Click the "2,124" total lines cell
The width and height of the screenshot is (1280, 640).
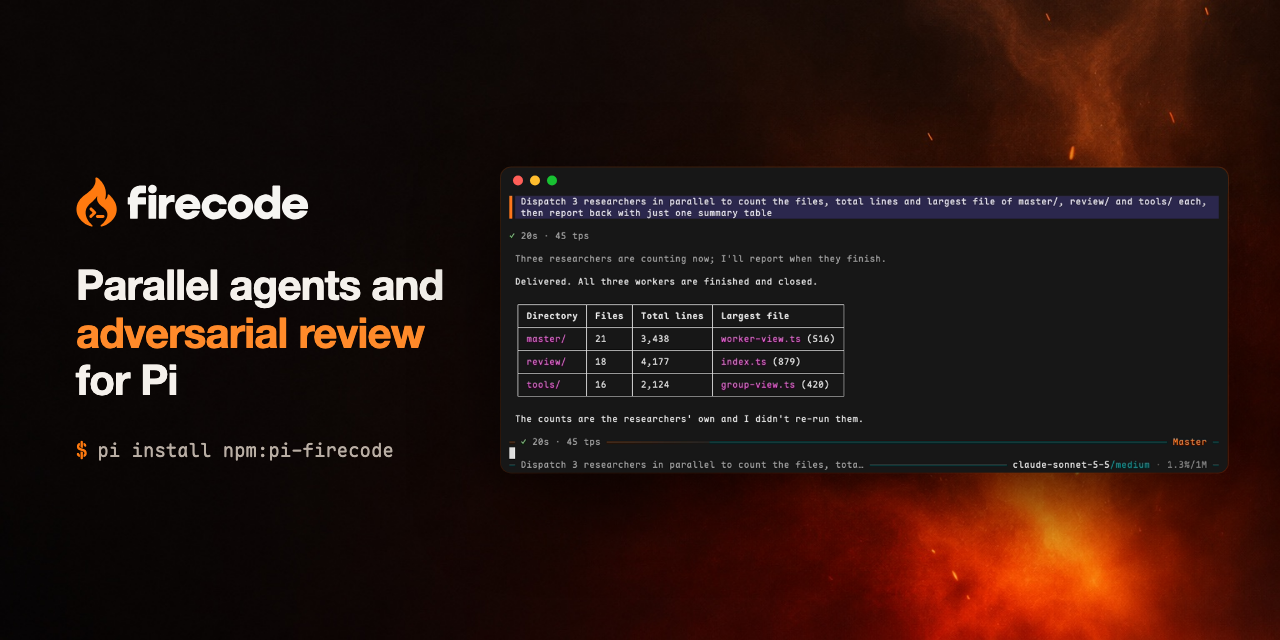click(672, 385)
